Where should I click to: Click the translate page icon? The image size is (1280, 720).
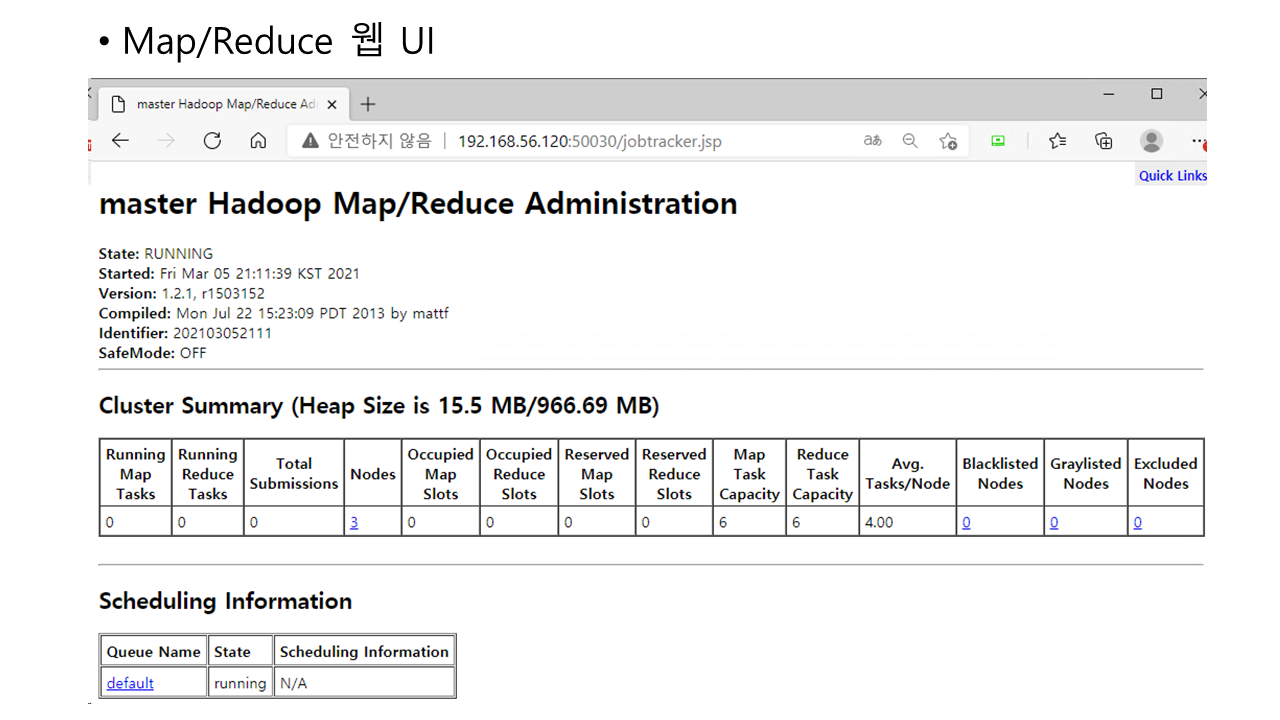pos(872,141)
